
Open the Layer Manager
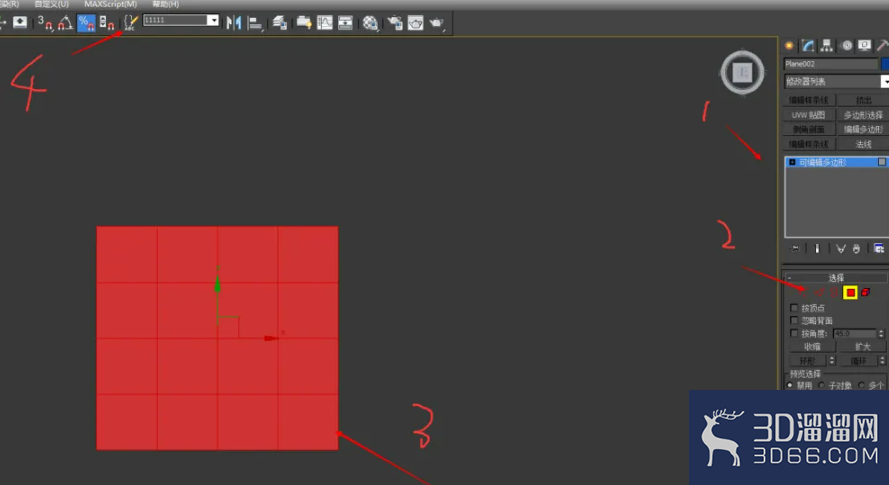point(279,23)
